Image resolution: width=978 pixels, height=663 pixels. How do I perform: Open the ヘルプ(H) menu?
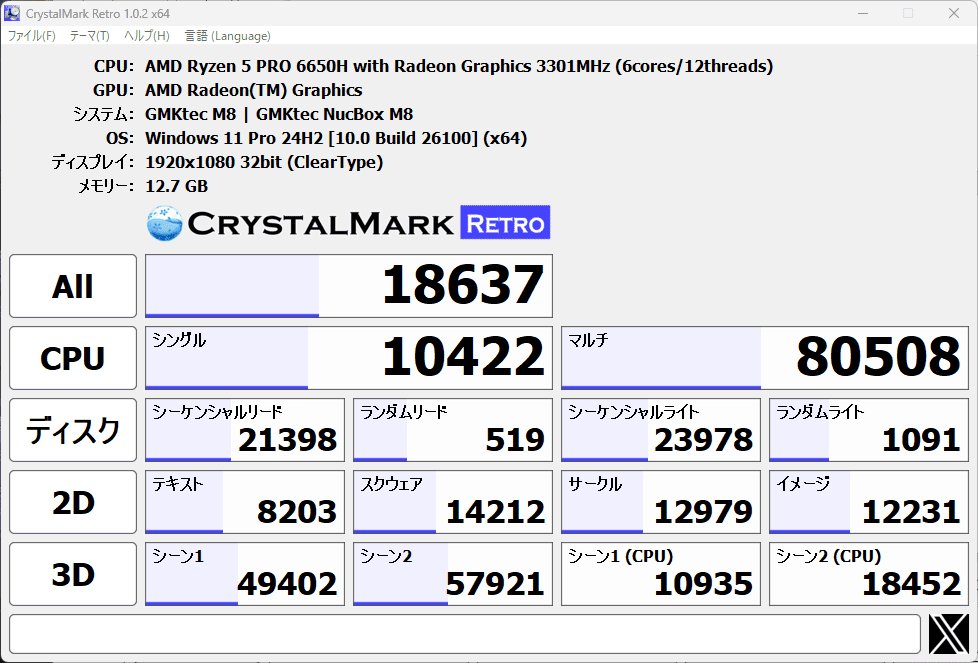147,36
